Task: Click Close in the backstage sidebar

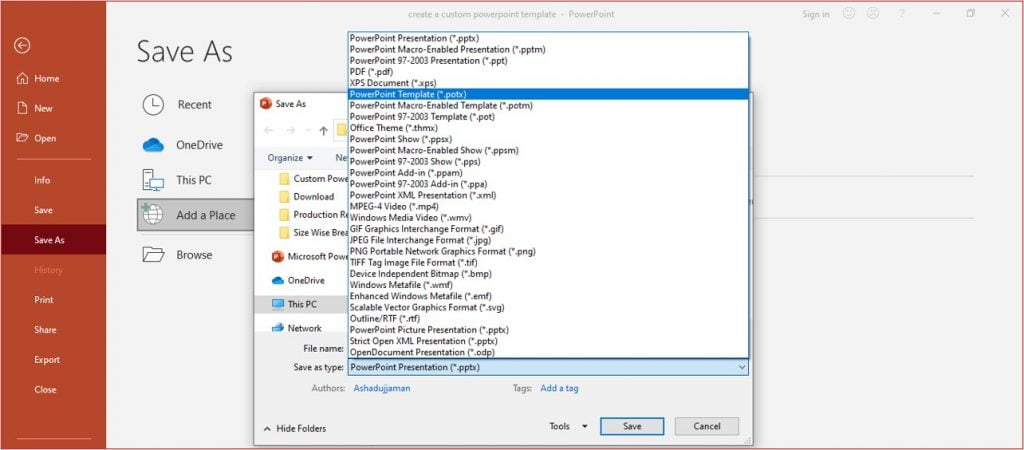Action: click(45, 390)
